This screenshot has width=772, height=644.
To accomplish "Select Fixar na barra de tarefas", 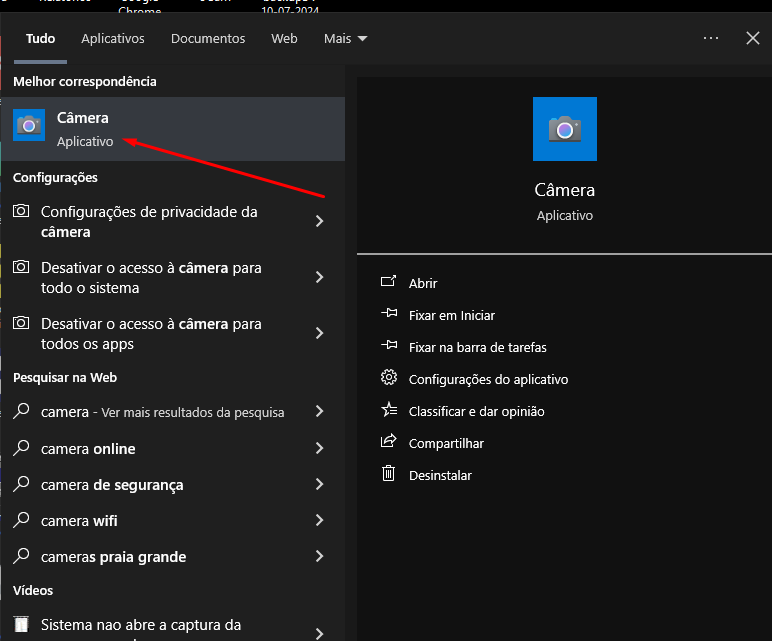I will pos(477,347).
